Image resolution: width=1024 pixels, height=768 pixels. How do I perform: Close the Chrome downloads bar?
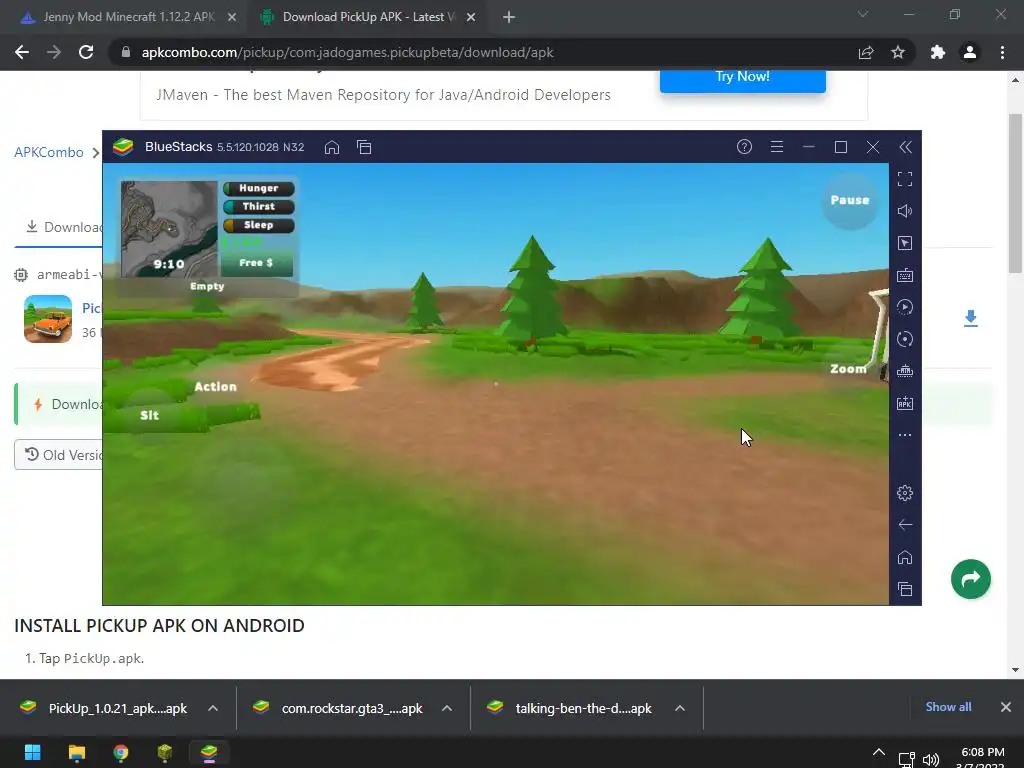pos(1006,707)
